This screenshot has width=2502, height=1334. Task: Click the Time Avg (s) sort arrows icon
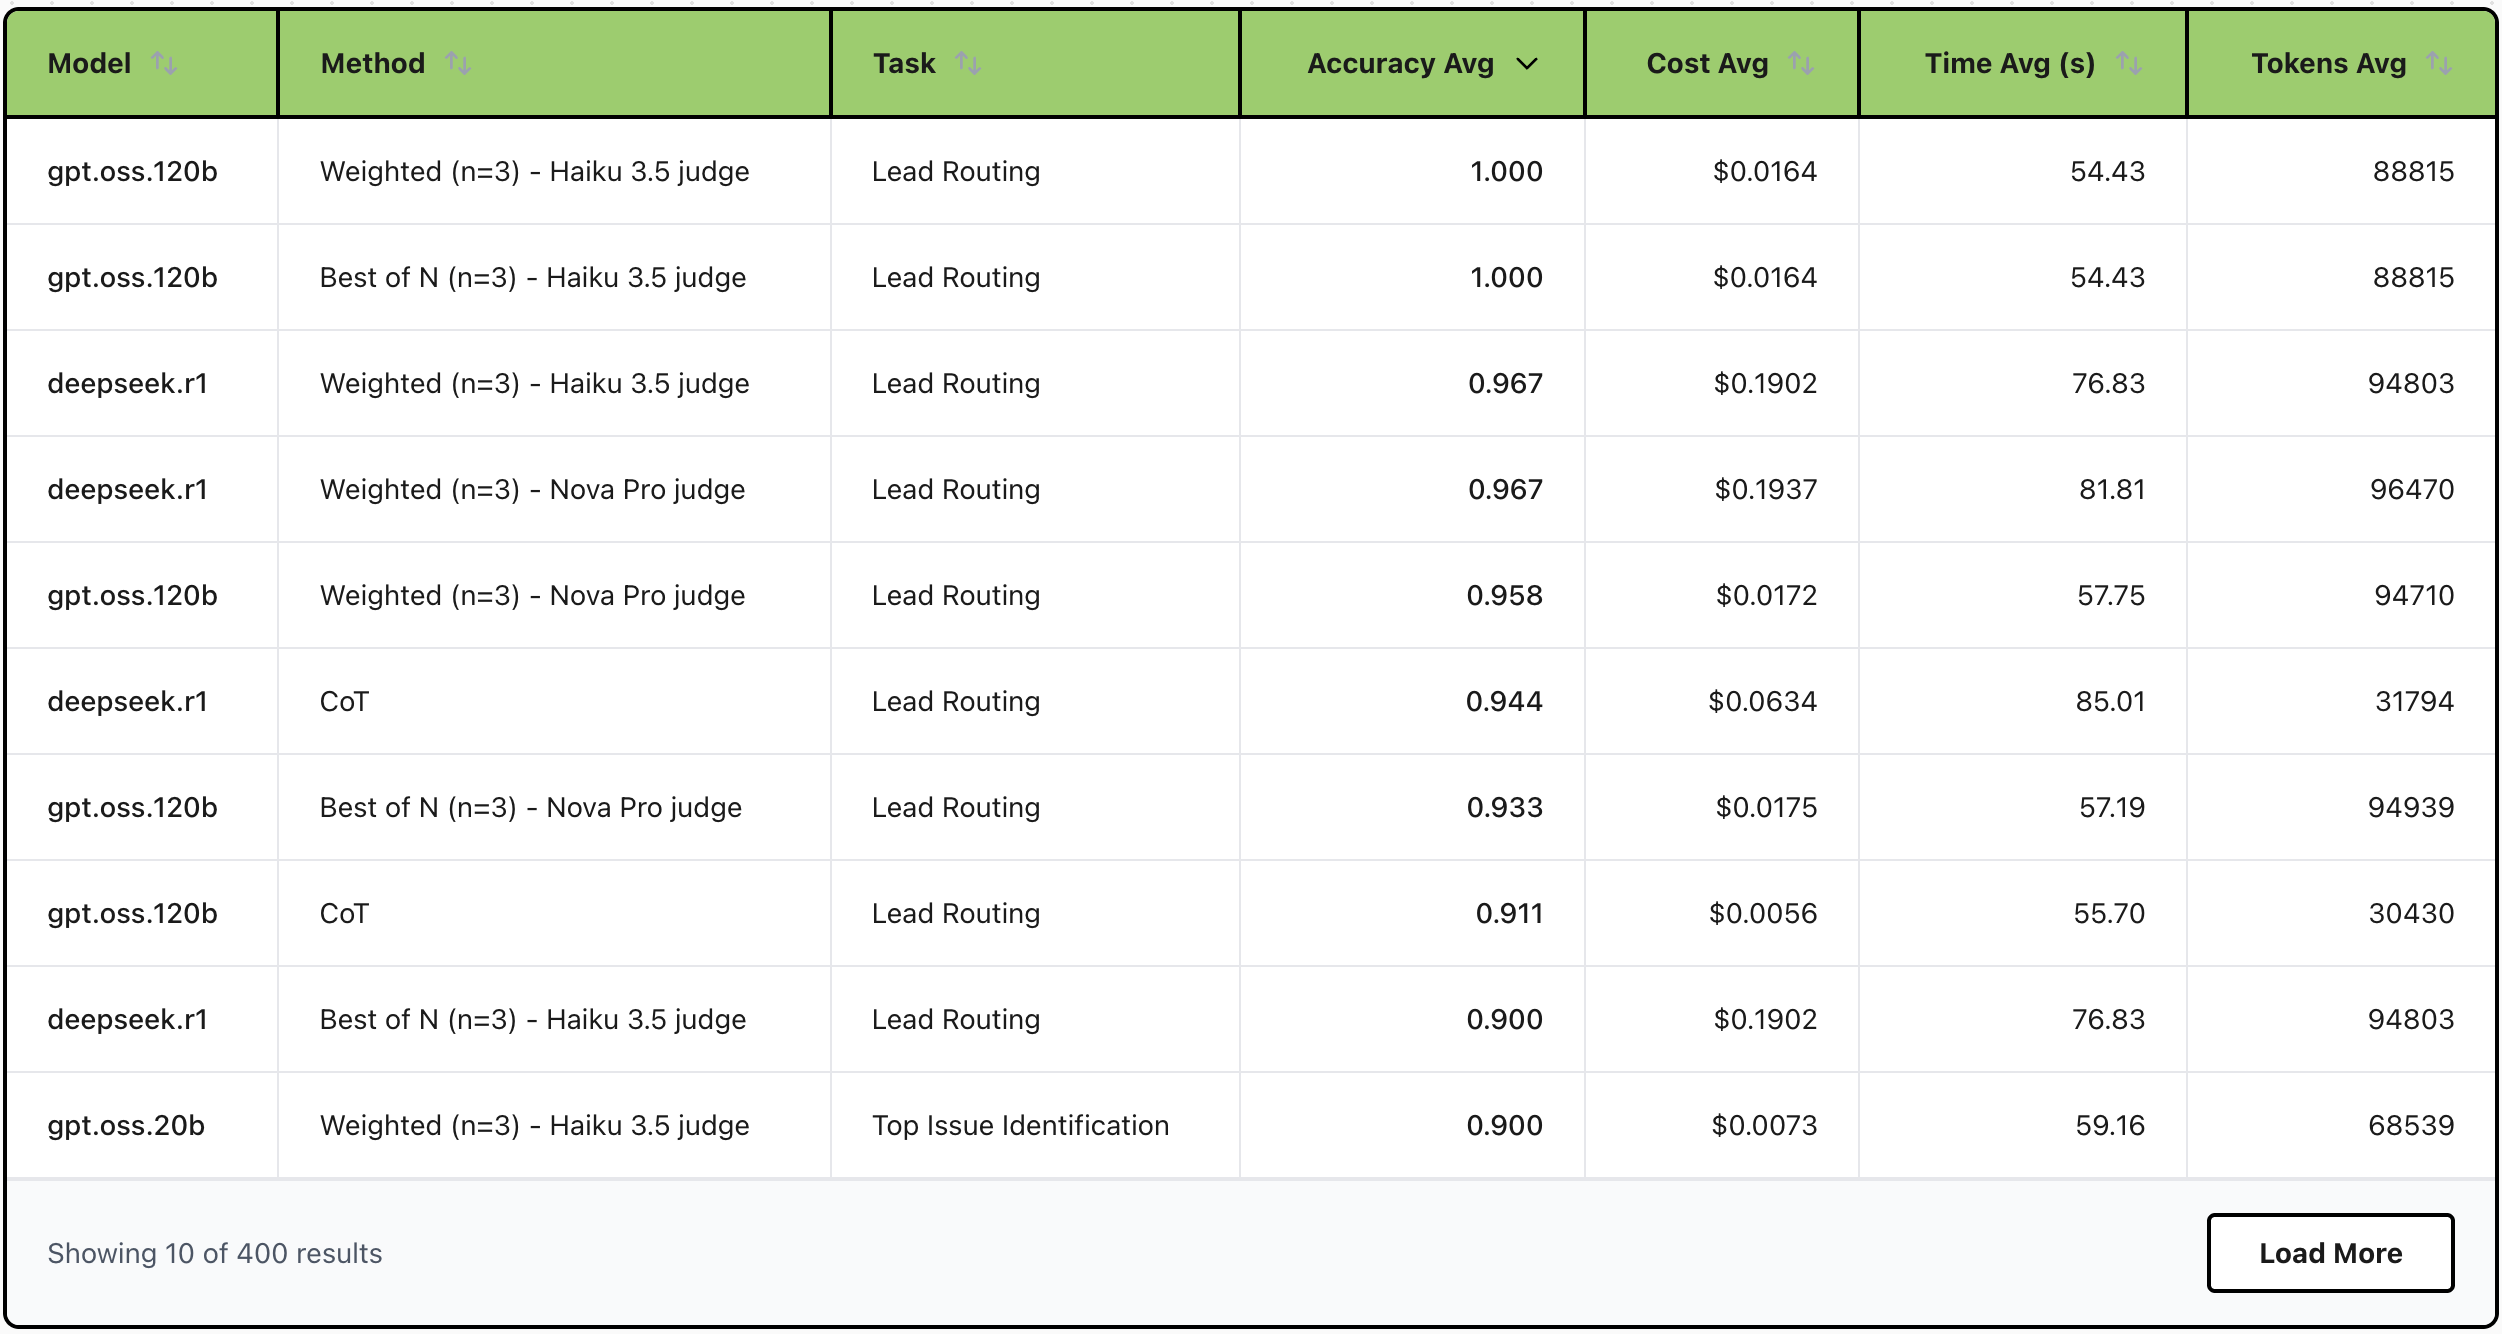(2129, 64)
